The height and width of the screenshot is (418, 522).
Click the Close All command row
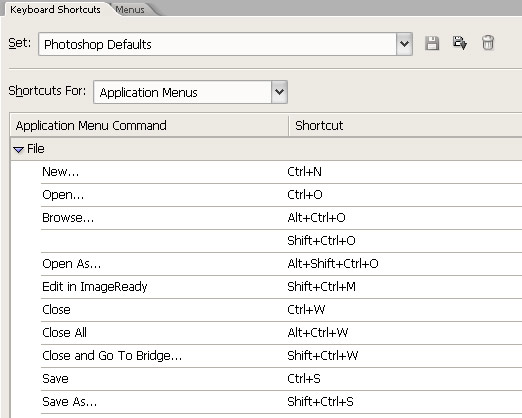281,333
